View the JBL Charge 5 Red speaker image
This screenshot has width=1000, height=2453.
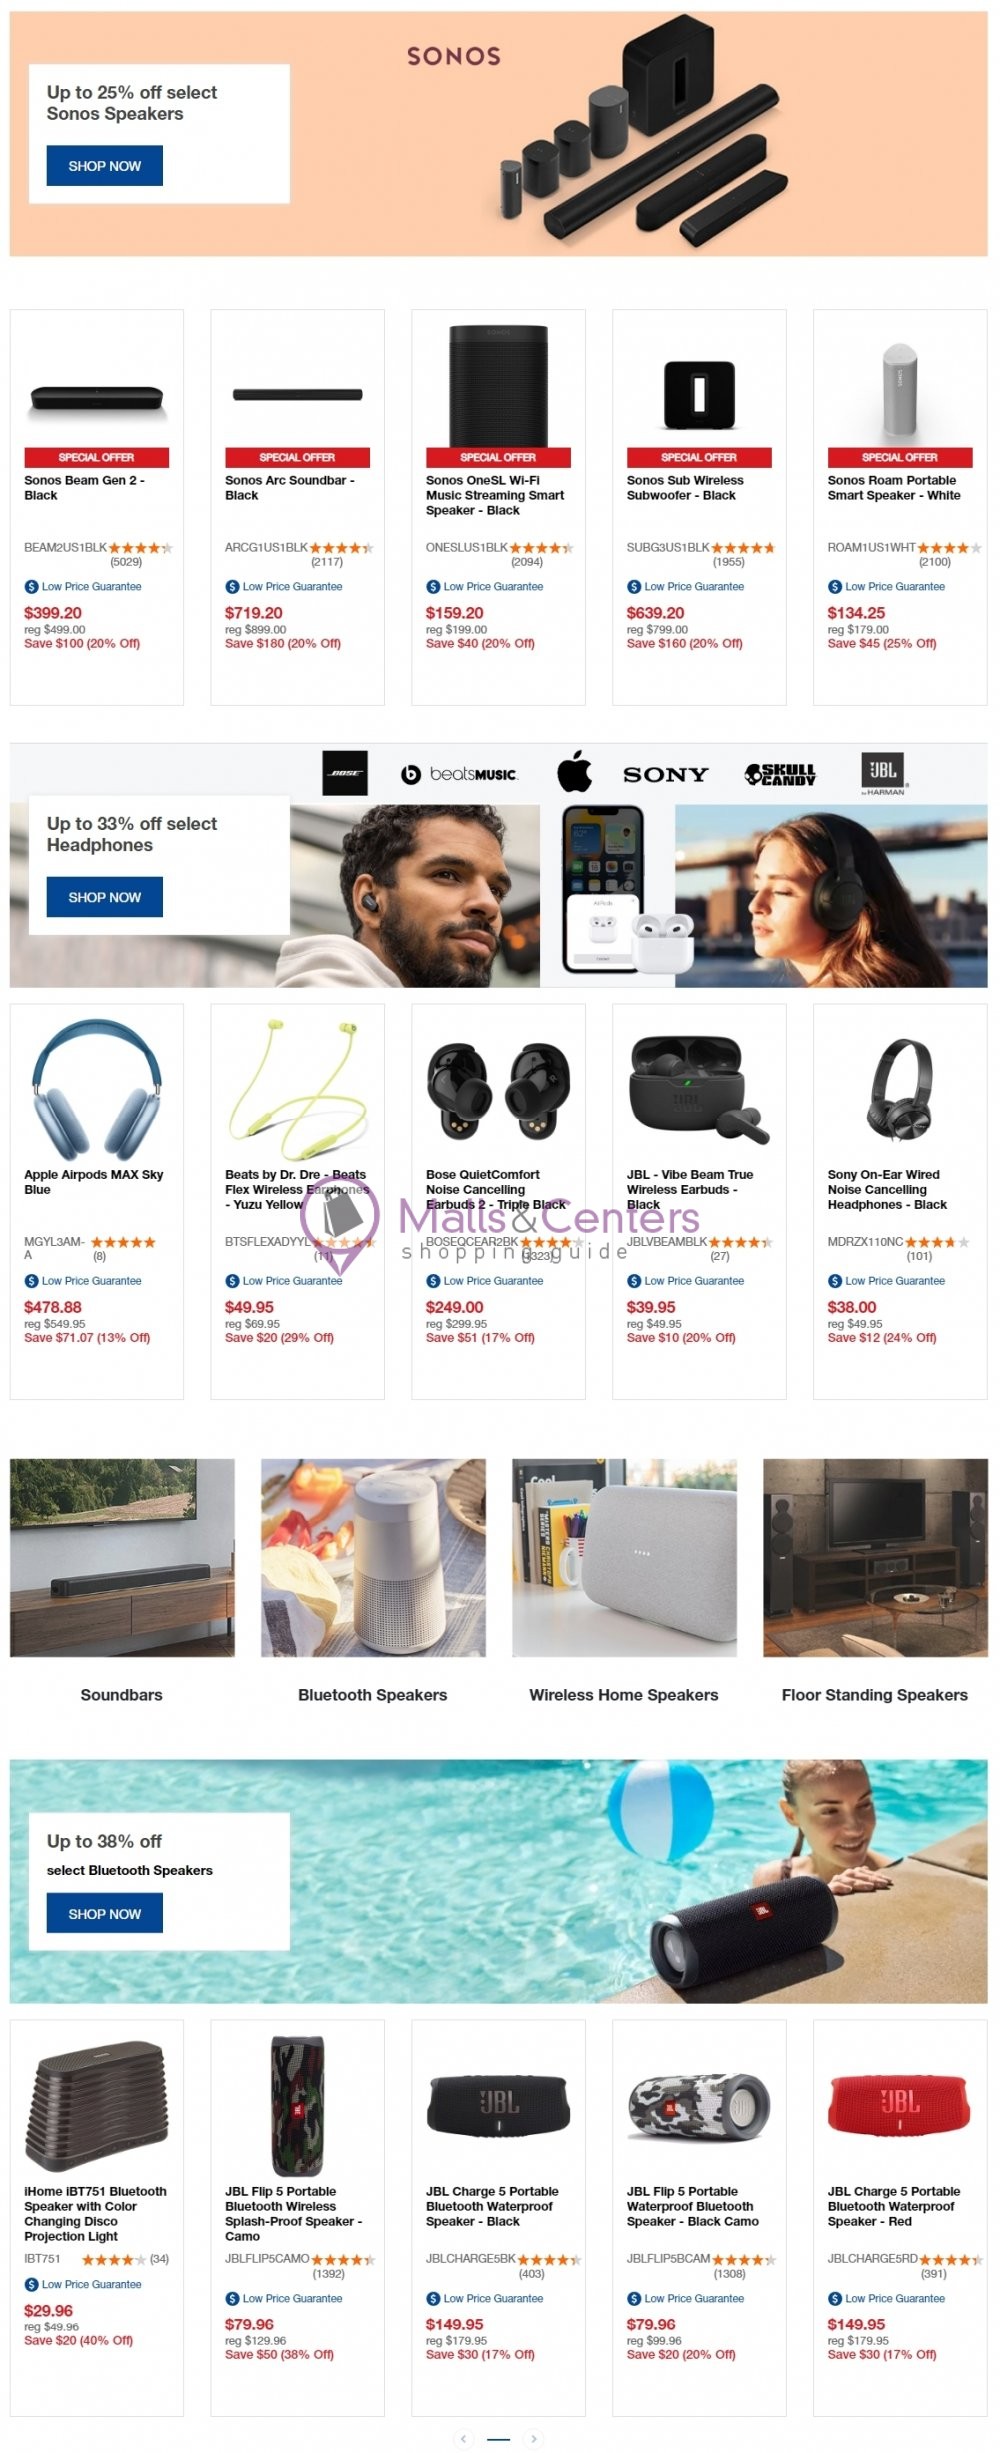[899, 2101]
